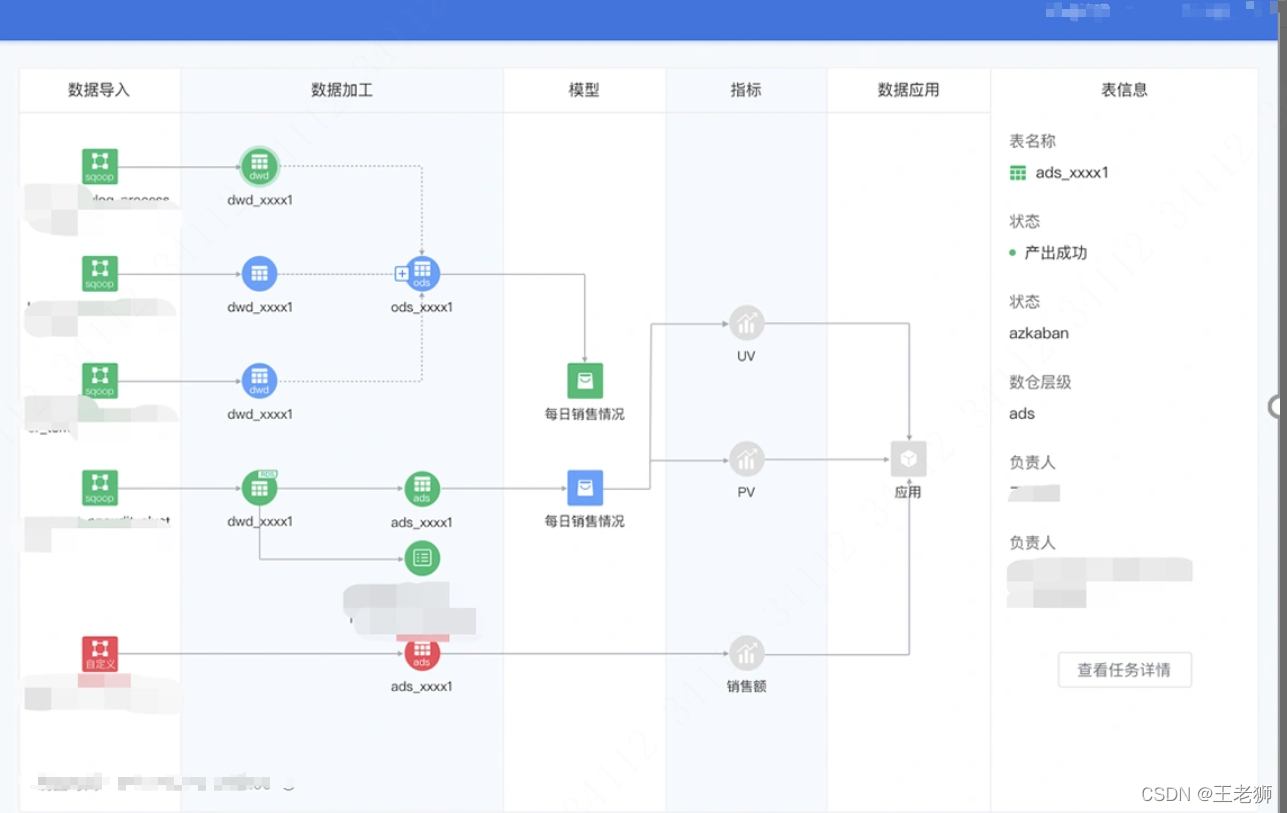The width and height of the screenshot is (1287, 813).
Task: Click the 每日销售情况 label under the blue model
Action: click(585, 521)
